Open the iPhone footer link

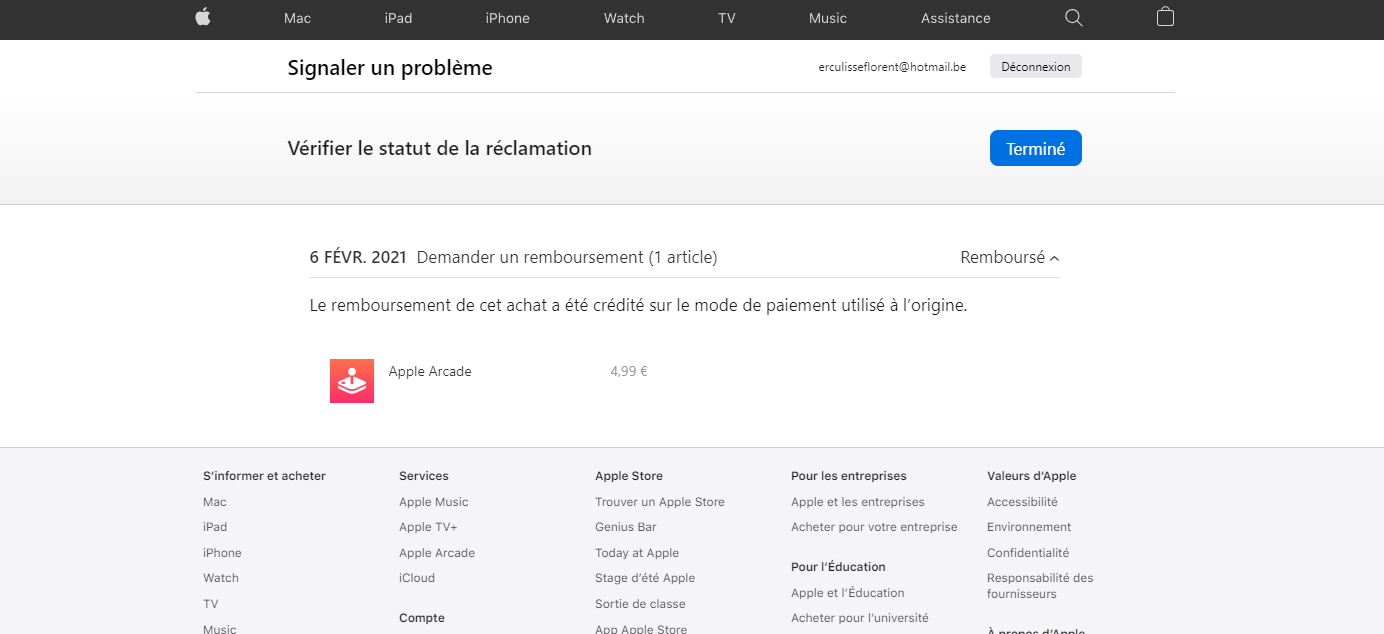(222, 553)
